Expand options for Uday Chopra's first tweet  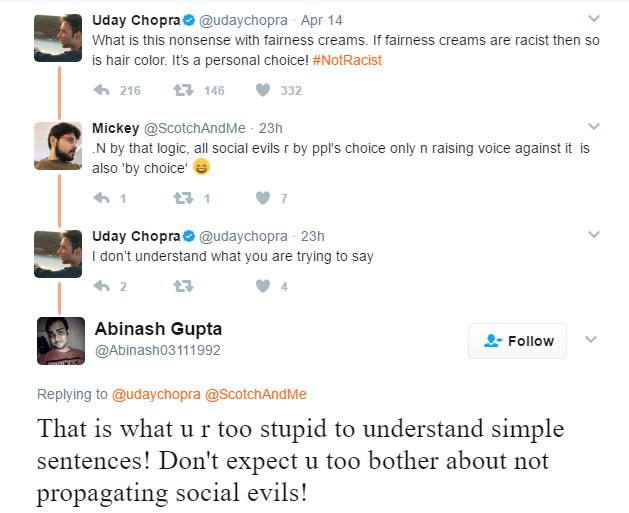593,19
